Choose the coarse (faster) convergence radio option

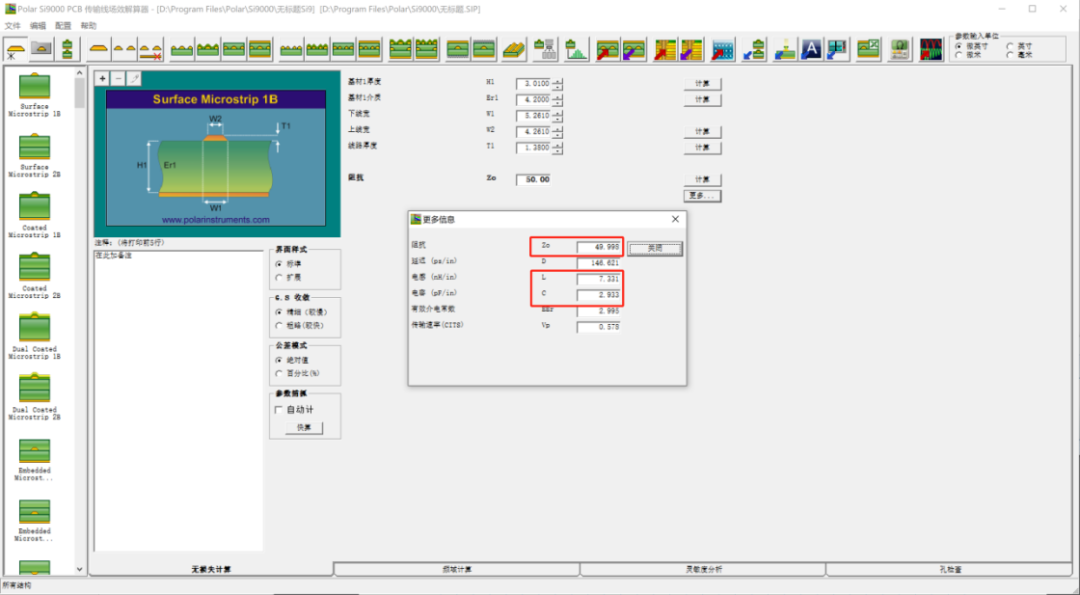pos(279,326)
